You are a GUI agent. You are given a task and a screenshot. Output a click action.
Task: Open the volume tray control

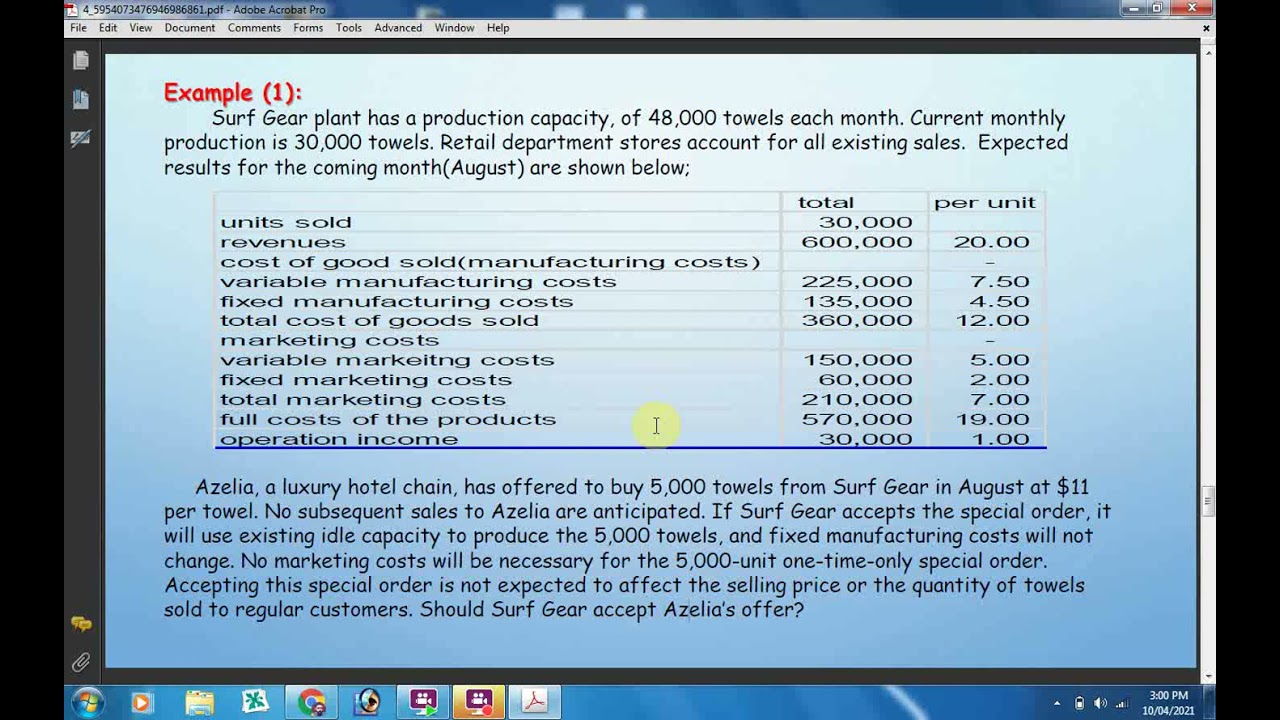[1101, 703]
